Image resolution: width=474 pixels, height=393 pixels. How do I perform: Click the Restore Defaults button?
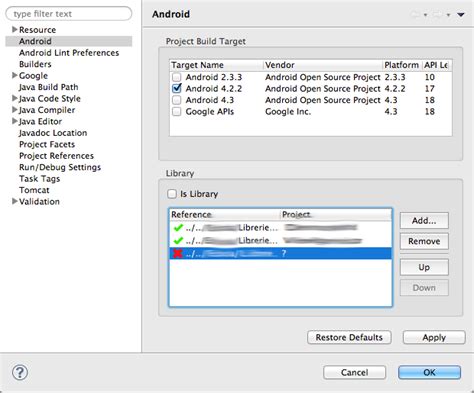click(x=349, y=337)
